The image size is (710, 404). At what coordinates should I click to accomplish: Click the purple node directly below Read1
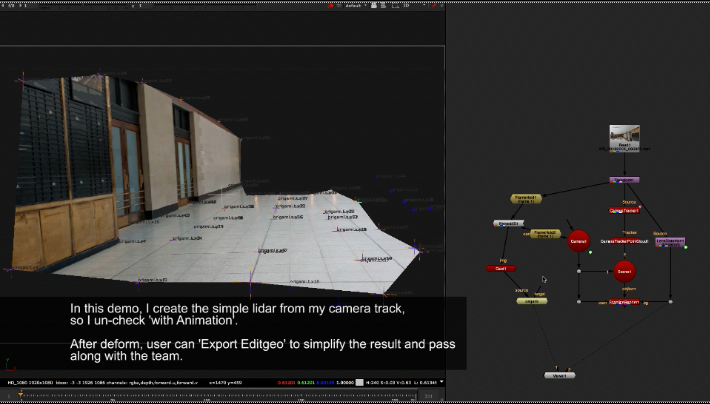pos(624,180)
